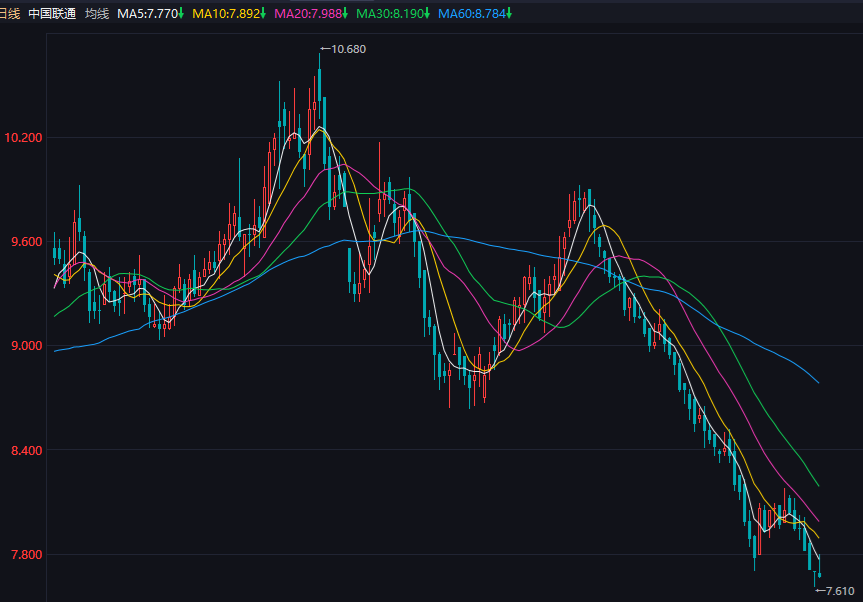Viewport: 863px width, 602px height.
Task: Select the 日线 daily chart tab
Action: point(10,13)
